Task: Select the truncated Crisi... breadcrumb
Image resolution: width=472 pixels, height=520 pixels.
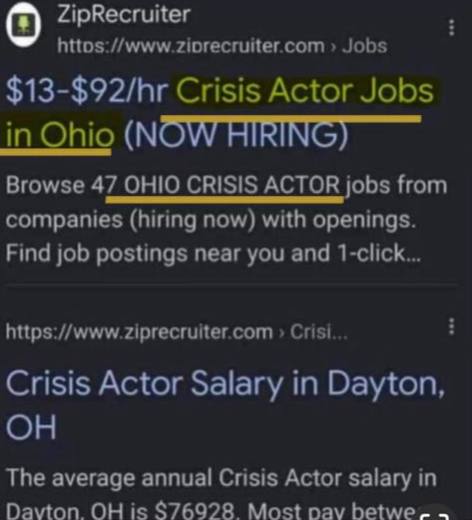Action: click(x=319, y=331)
